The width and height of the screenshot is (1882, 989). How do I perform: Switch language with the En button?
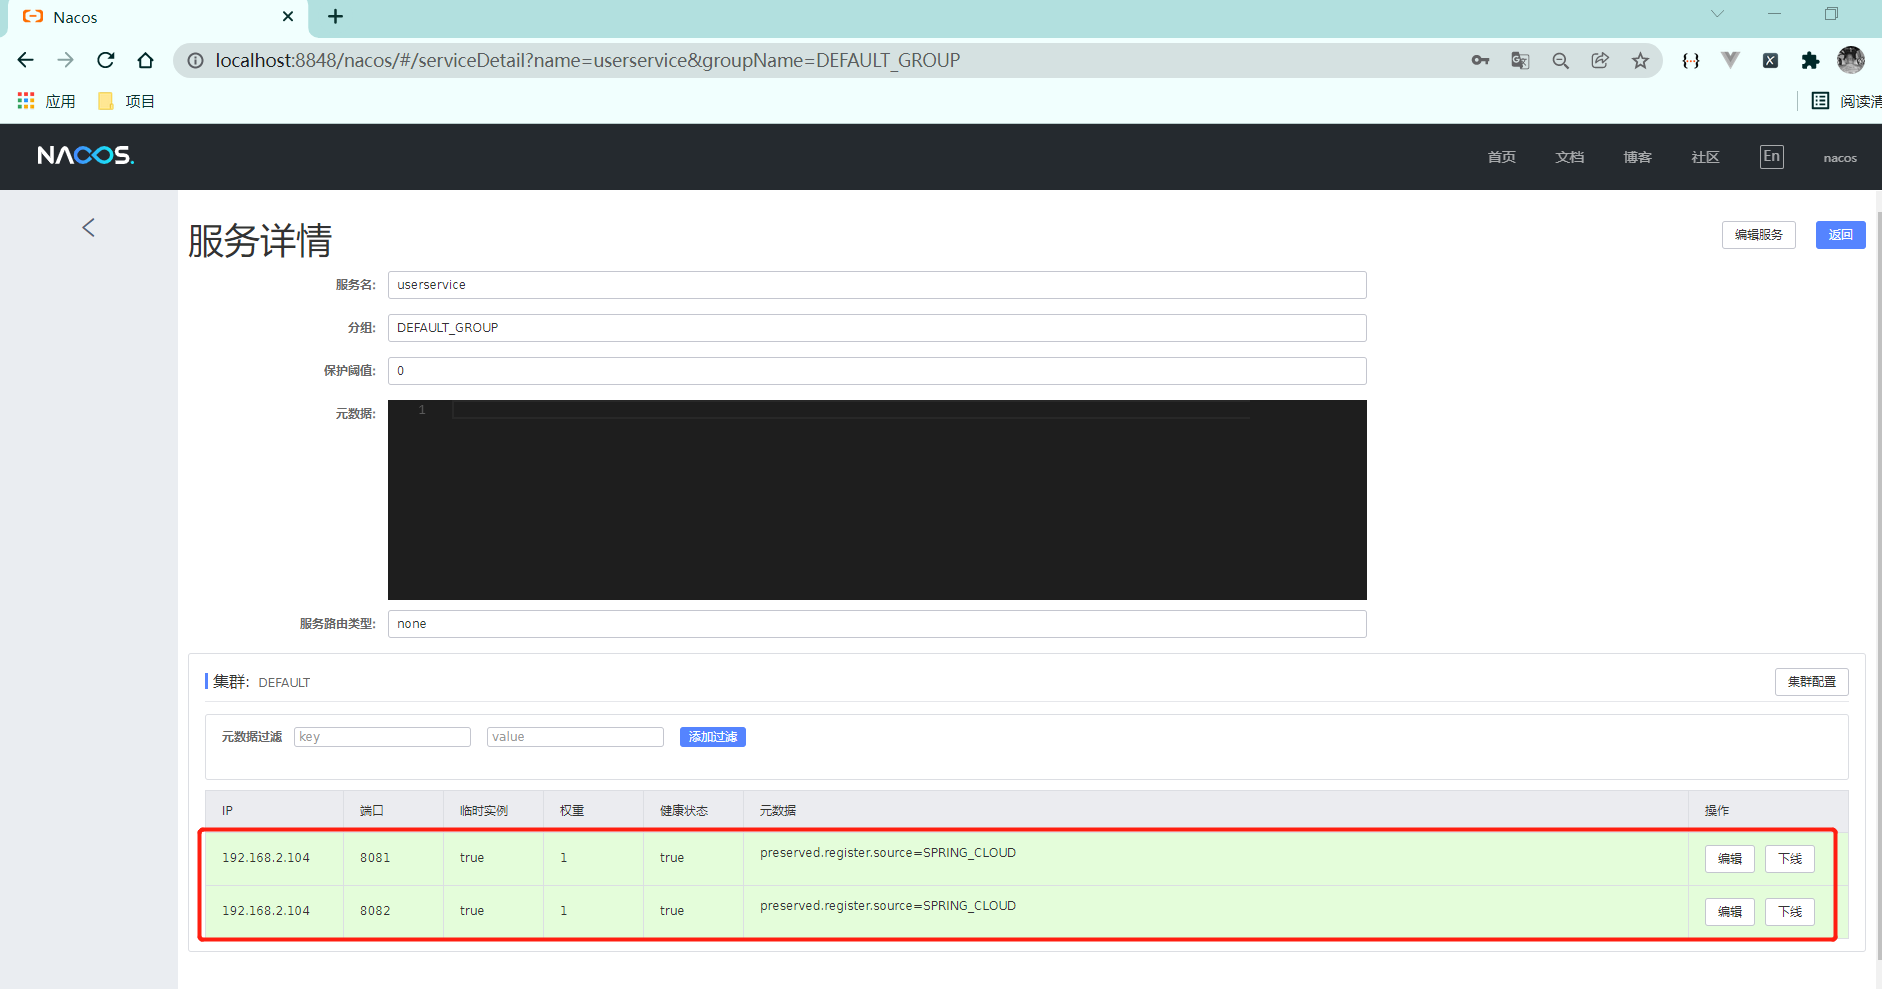(1772, 157)
